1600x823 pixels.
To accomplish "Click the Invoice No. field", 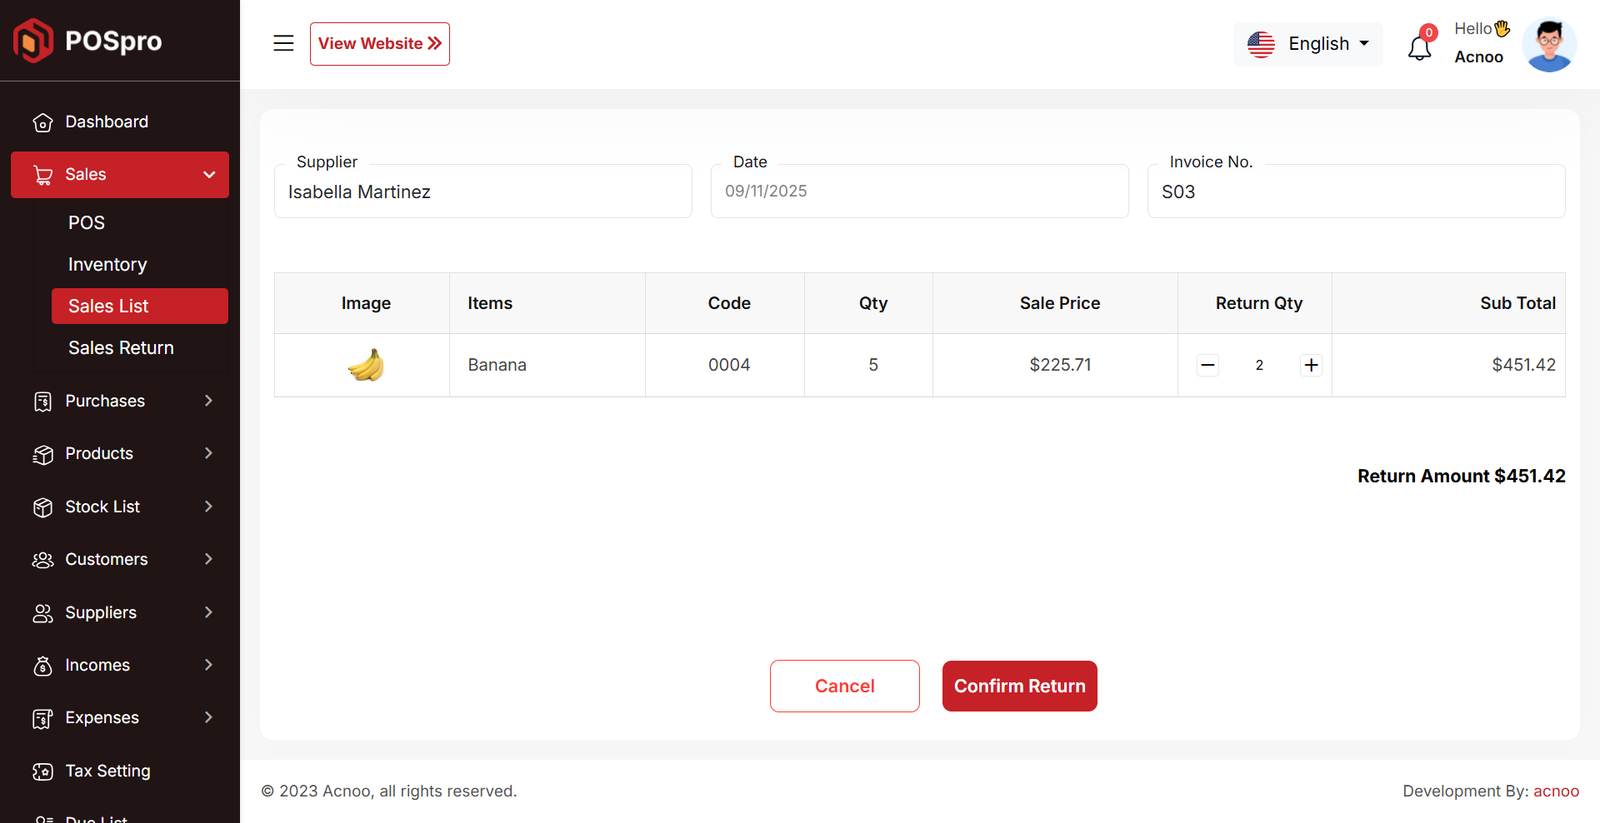I will click(x=1355, y=192).
